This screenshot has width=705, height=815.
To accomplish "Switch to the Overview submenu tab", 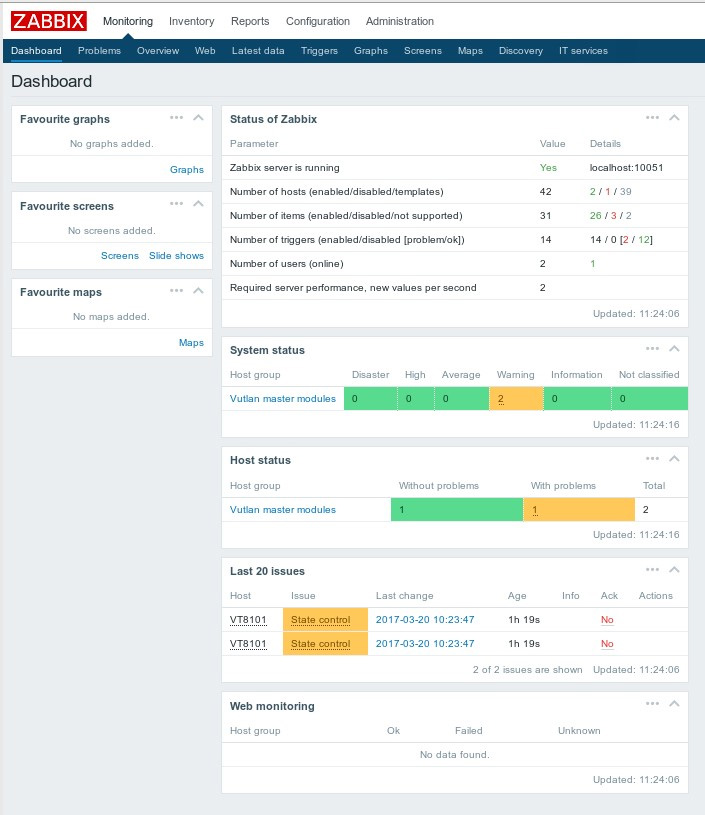I will [158, 51].
